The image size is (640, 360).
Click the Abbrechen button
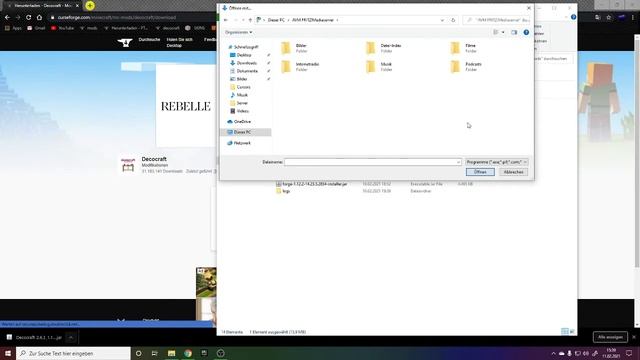point(513,172)
